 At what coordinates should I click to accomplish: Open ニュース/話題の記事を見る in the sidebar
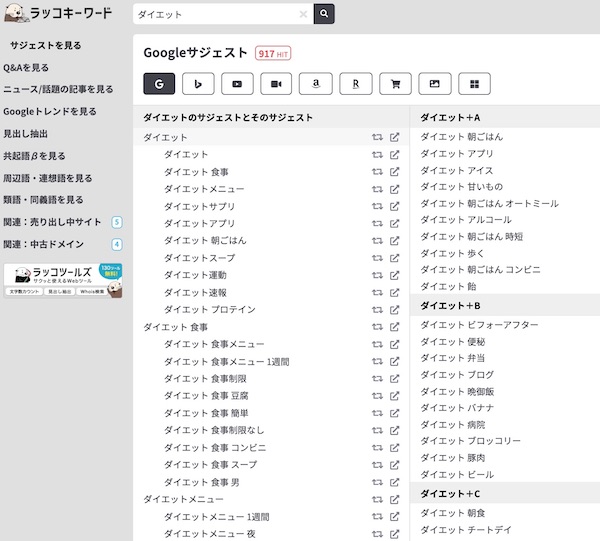point(58,89)
